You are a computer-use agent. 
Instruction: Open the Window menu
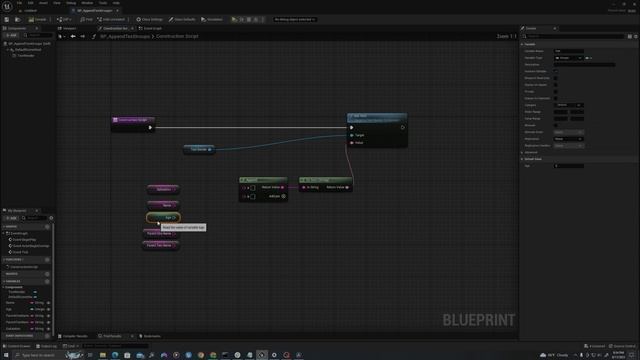pos(87,3)
